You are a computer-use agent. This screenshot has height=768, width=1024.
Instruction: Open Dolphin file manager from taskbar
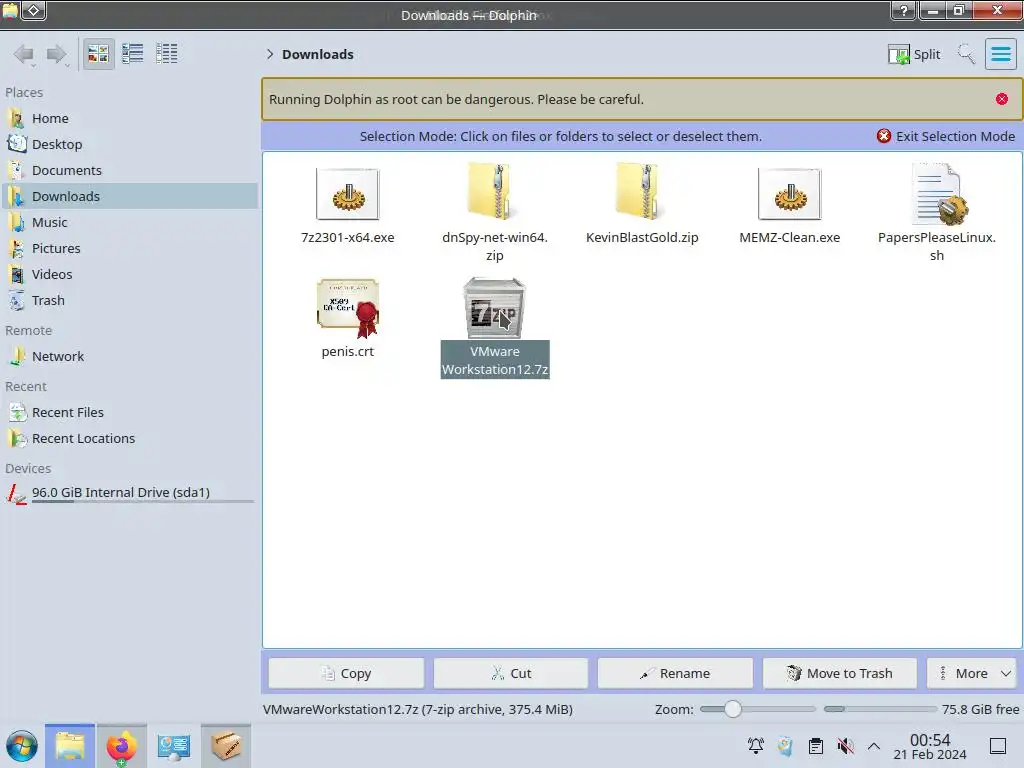pyautogui.click(x=70, y=746)
